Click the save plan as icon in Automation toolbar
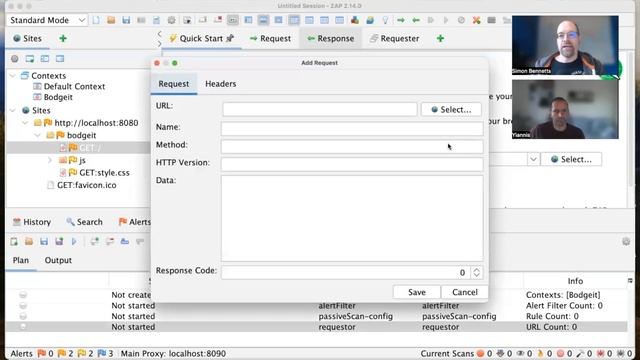Screen dimensions: 640x360 pos(59,242)
